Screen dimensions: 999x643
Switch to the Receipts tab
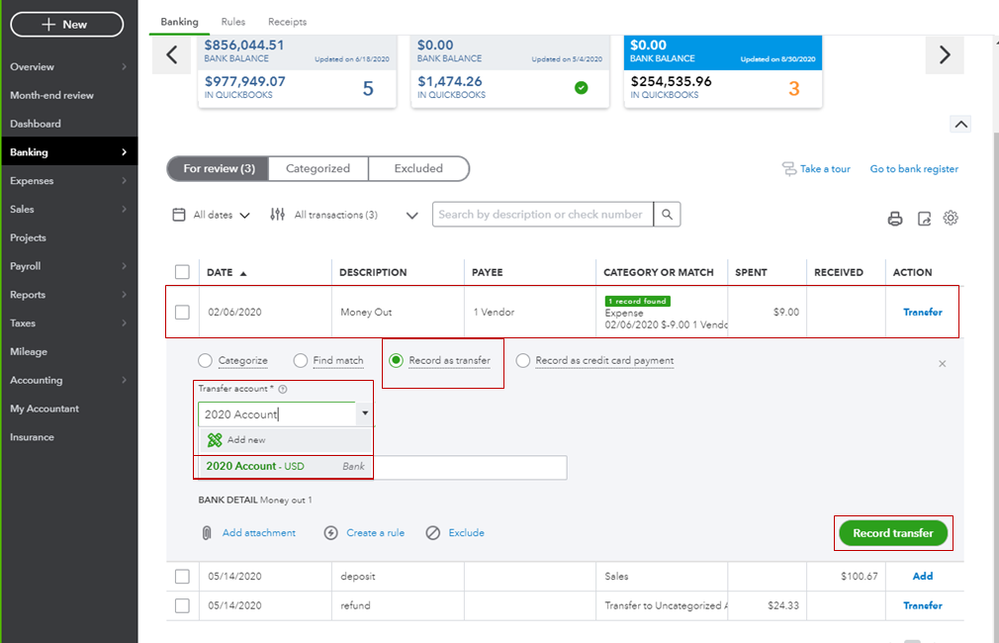(x=287, y=22)
